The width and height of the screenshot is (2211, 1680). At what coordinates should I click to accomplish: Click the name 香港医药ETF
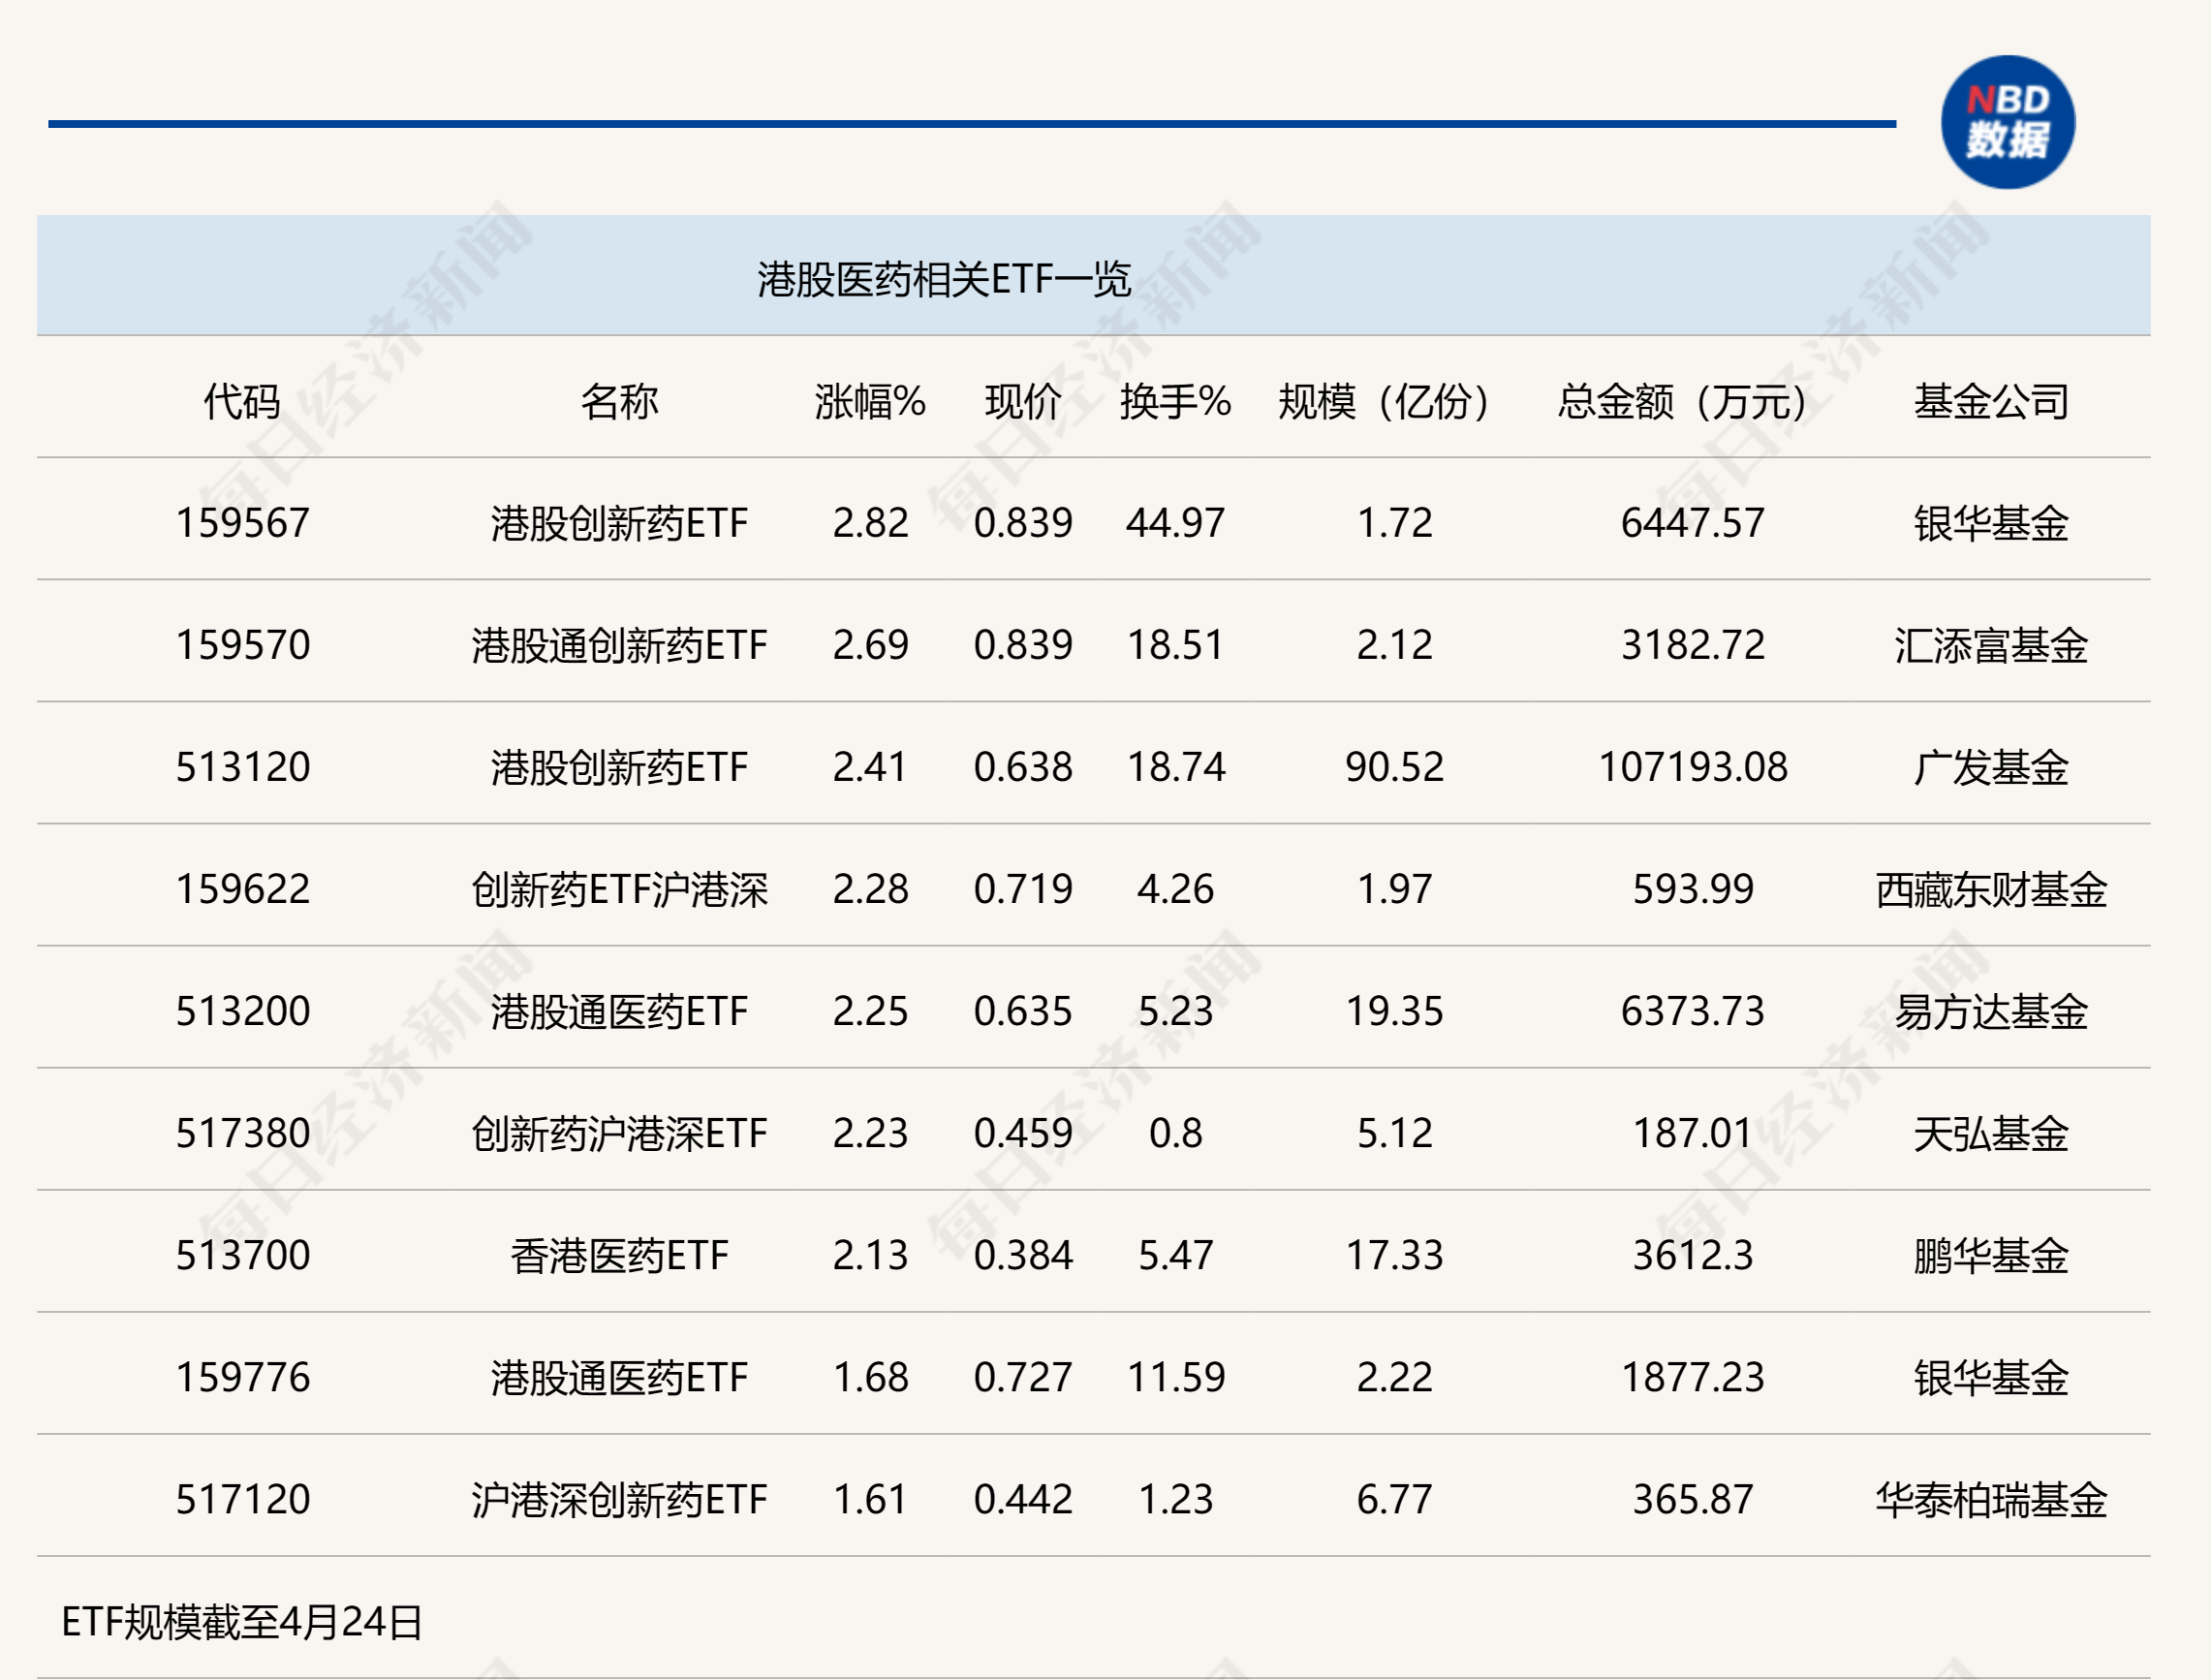(619, 1255)
